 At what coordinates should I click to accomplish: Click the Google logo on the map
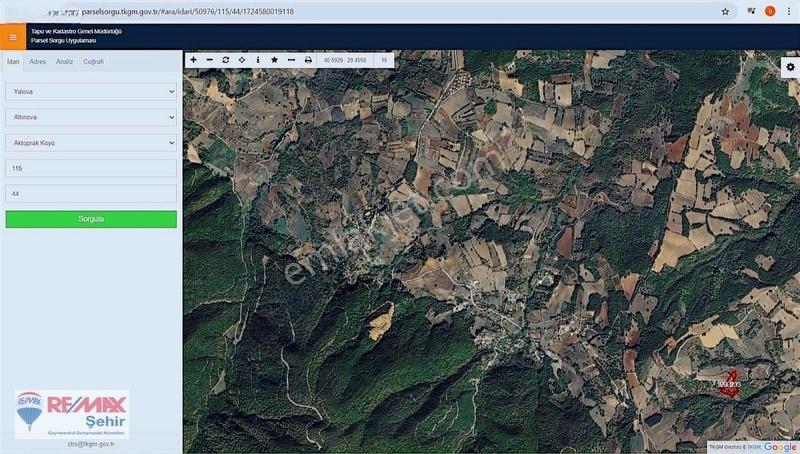(780, 447)
